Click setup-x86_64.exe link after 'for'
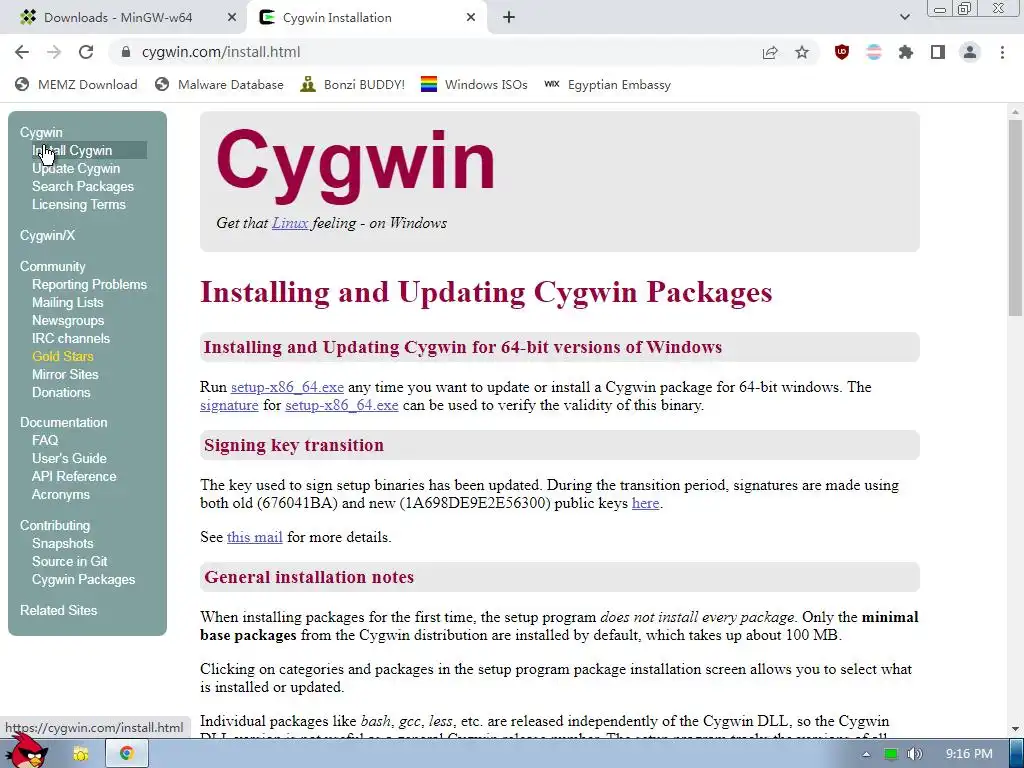 click(x=342, y=406)
